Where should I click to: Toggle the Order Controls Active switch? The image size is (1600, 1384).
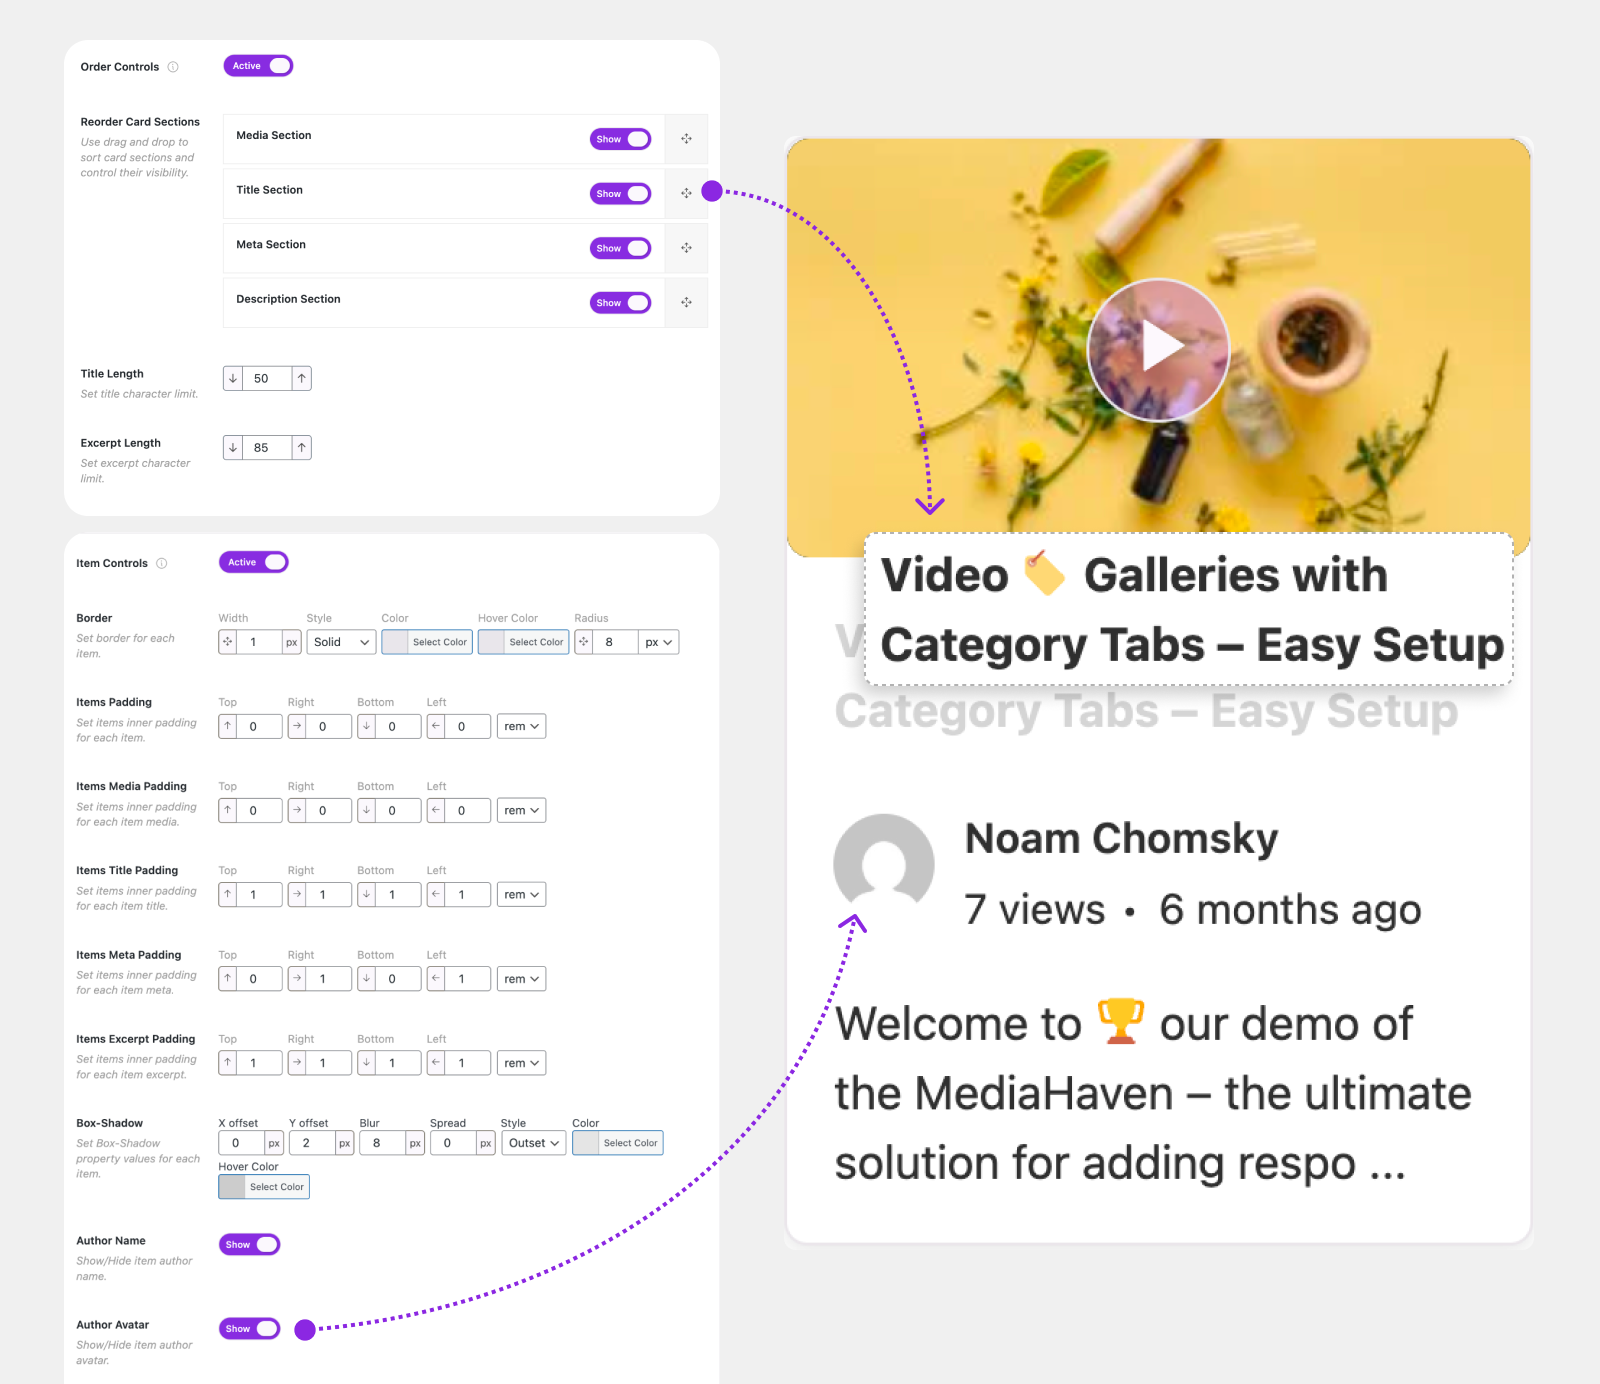tap(258, 66)
